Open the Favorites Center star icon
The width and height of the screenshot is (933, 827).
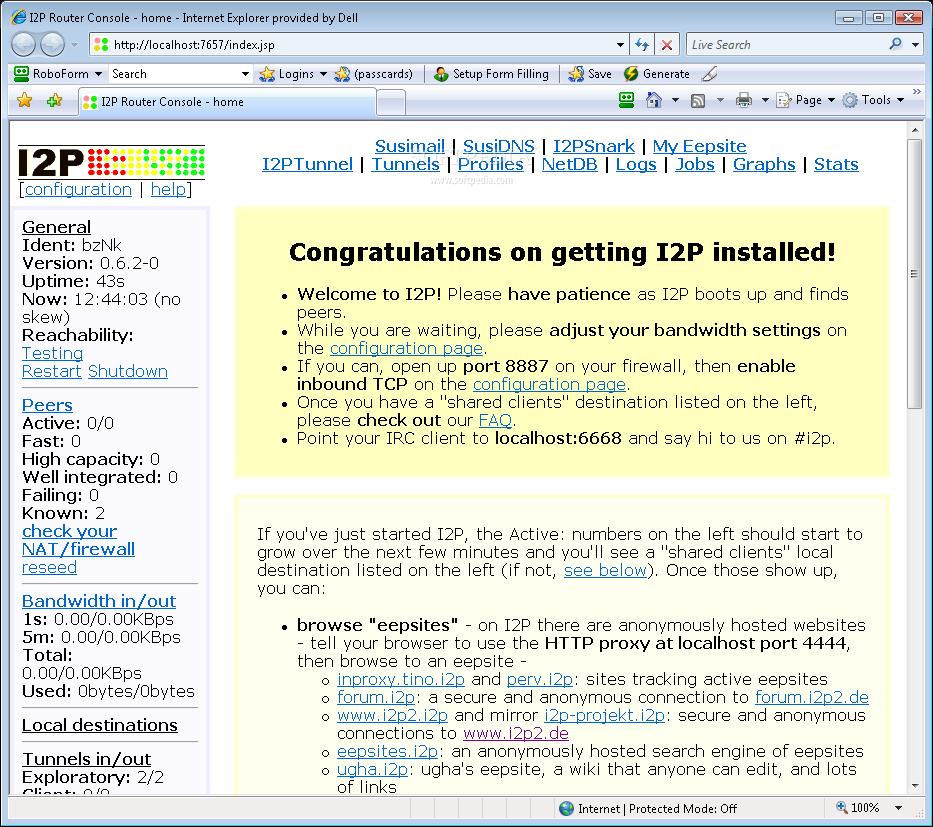click(24, 101)
